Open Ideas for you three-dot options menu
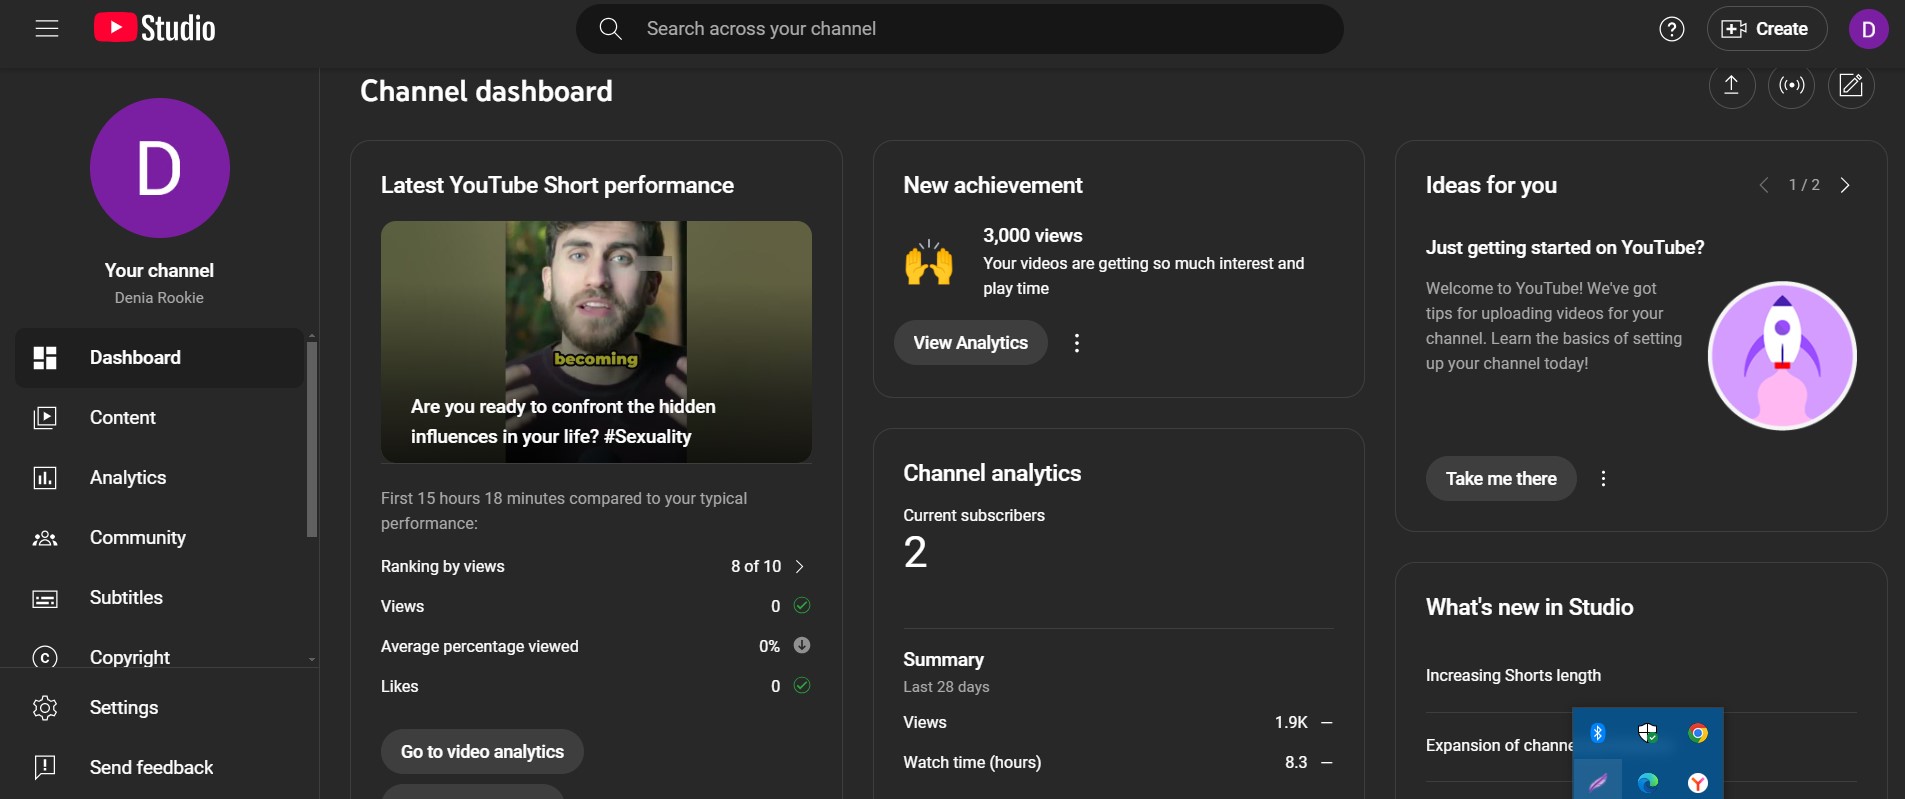 point(1603,479)
